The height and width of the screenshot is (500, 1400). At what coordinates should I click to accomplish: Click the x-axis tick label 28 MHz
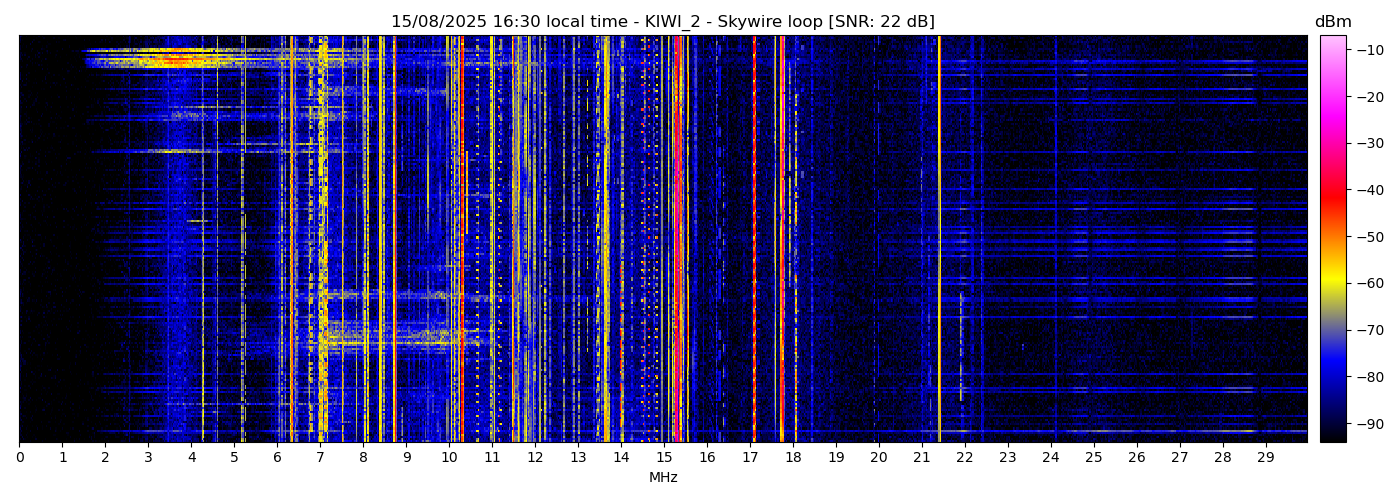click(x=1223, y=458)
